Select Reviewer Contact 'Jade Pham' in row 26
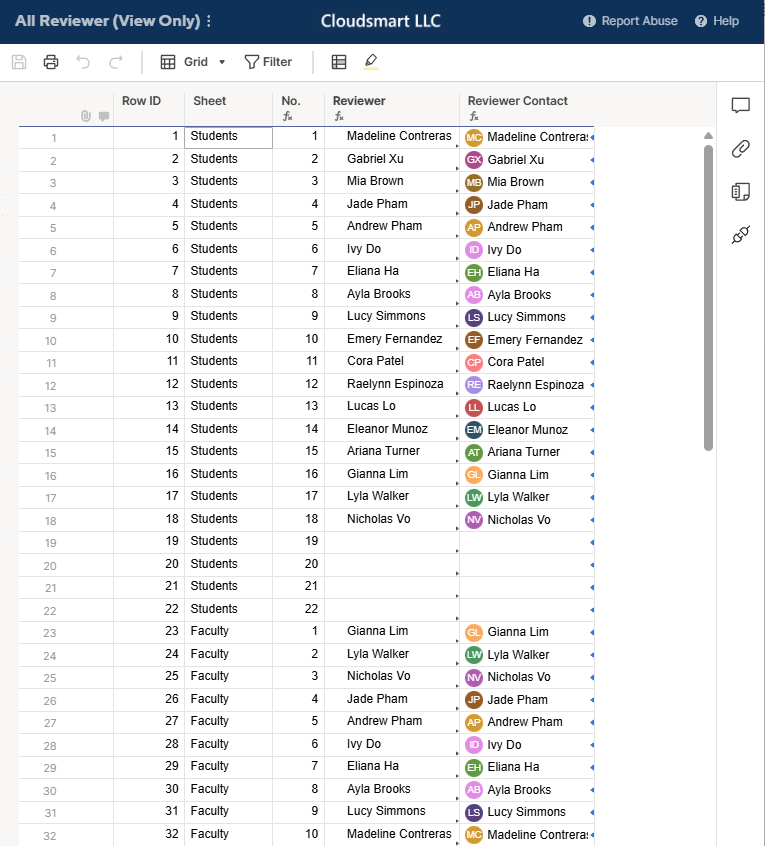This screenshot has width=765, height=846. pyautogui.click(x=527, y=700)
